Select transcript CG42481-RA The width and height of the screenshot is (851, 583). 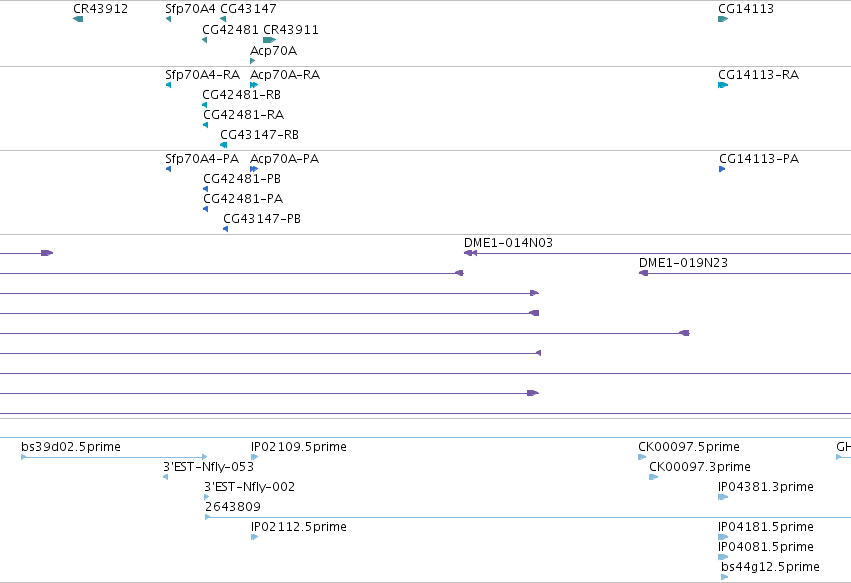[243, 115]
